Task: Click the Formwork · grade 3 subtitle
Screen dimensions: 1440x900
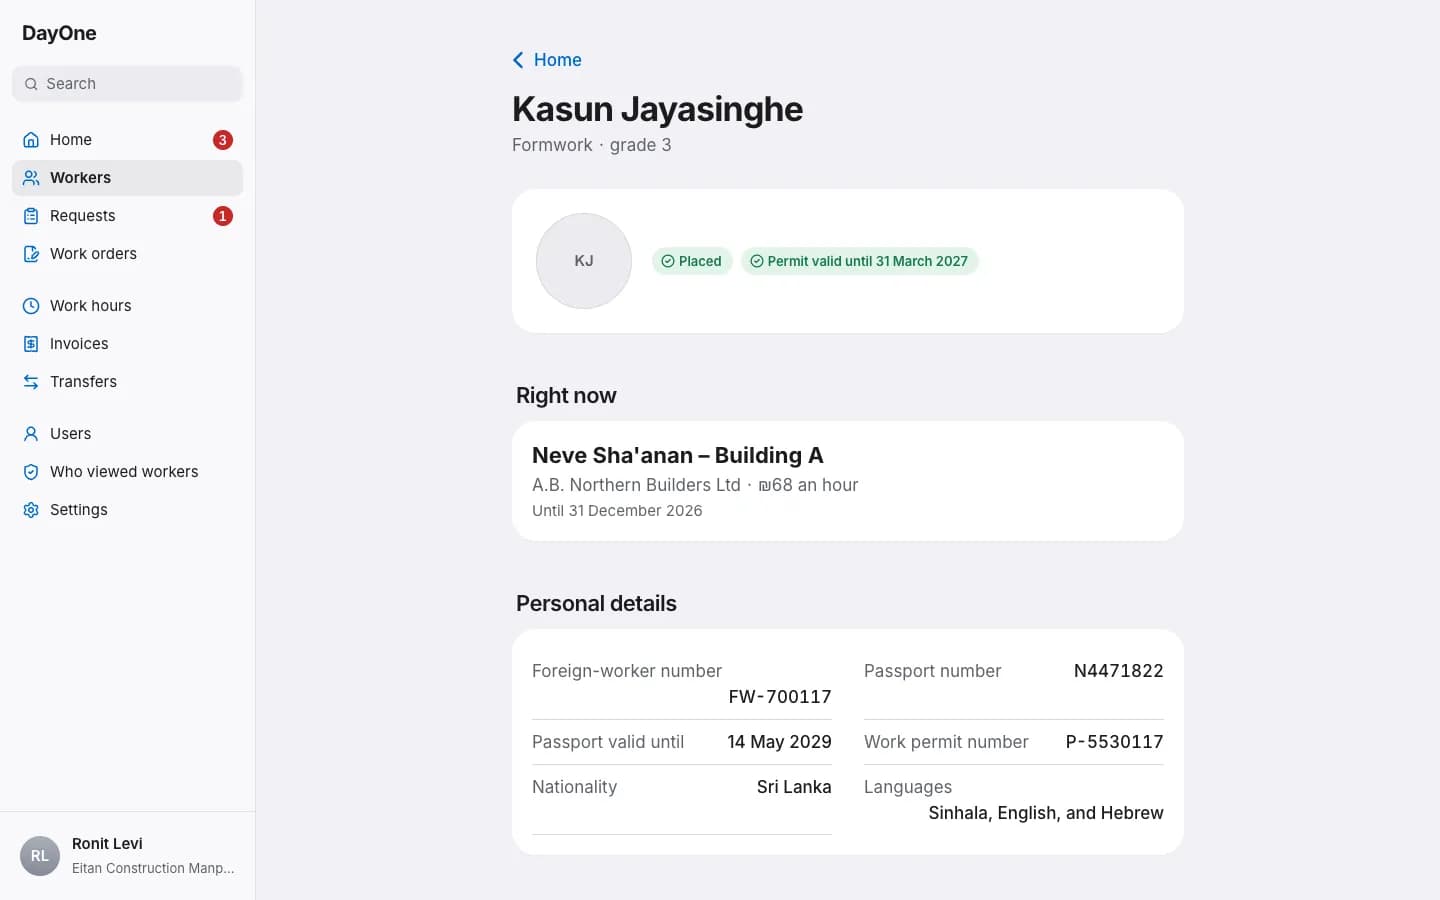Action: [x=592, y=145]
